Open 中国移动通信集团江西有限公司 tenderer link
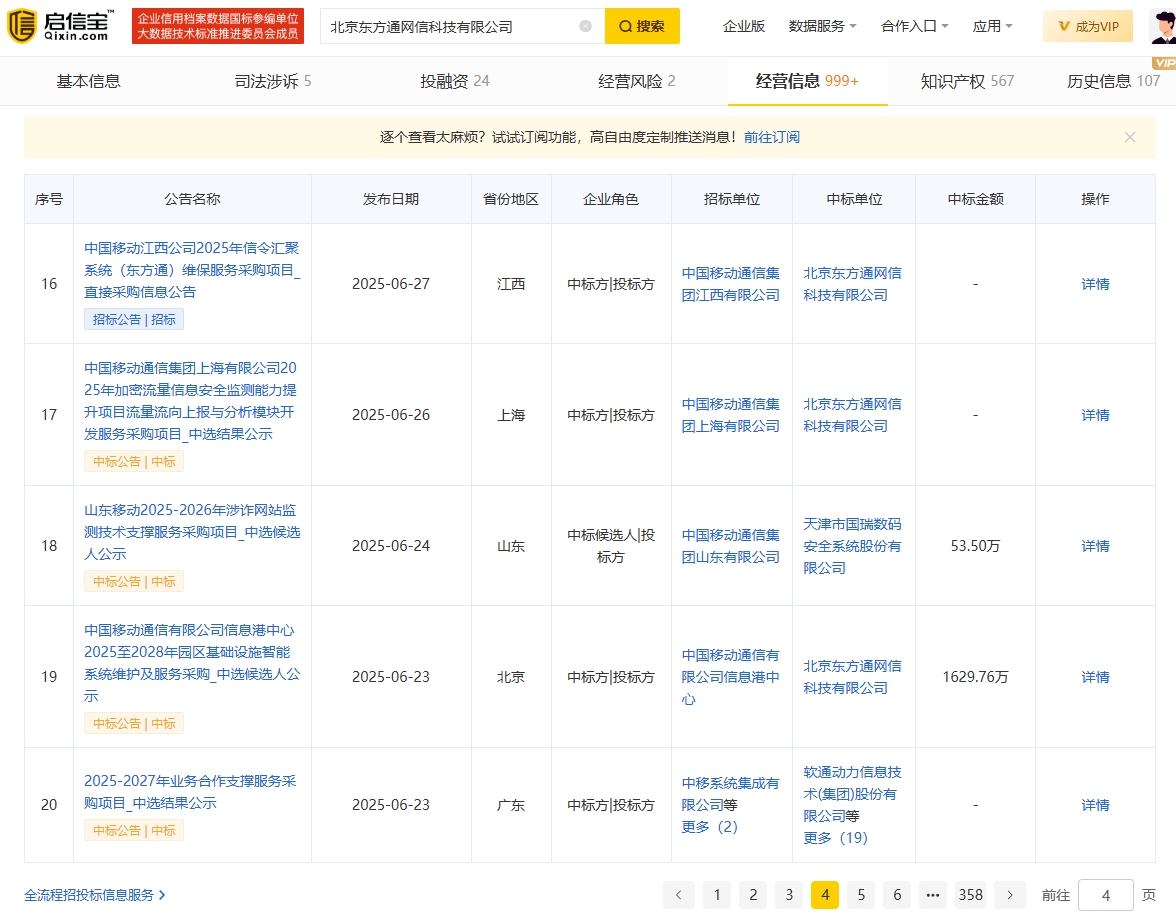Viewport: 1176px width, 921px height. pos(730,284)
